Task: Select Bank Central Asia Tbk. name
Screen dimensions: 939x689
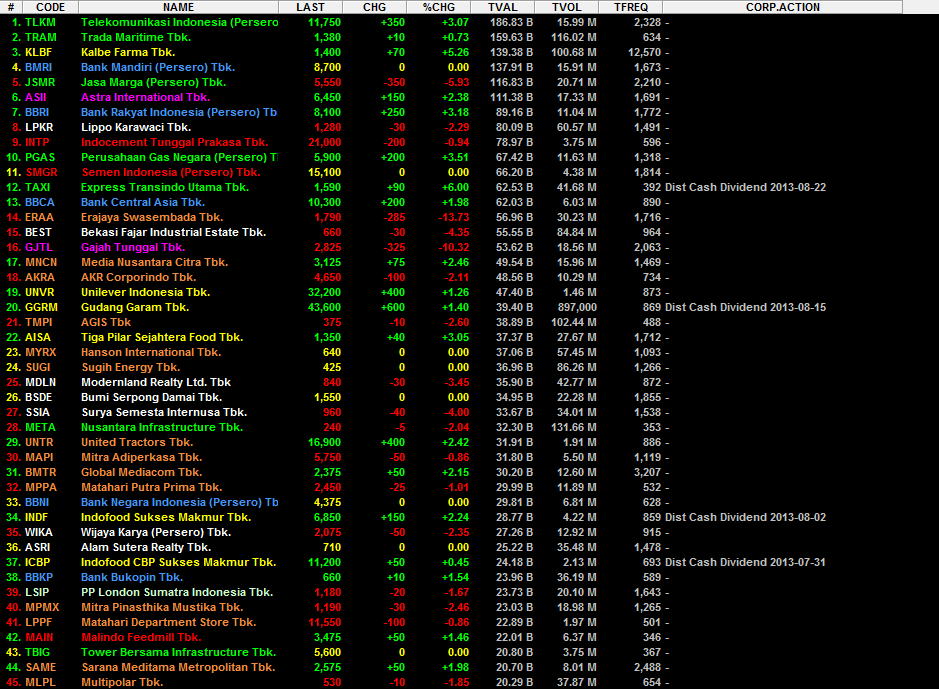Action: click(x=143, y=202)
